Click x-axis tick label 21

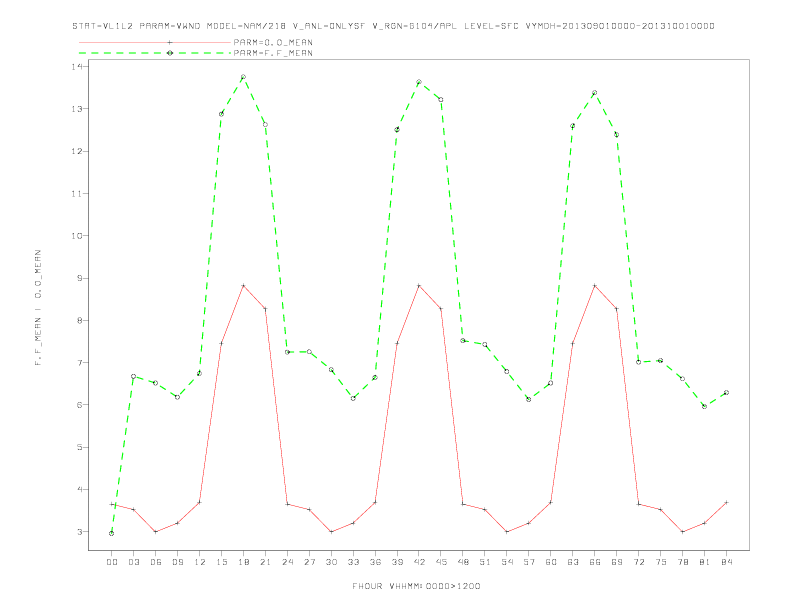(x=265, y=562)
